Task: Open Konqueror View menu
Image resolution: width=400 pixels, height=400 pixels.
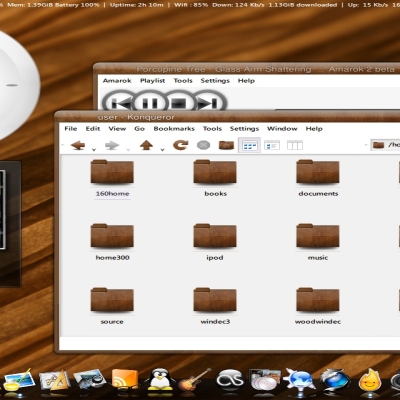Action: point(117,129)
